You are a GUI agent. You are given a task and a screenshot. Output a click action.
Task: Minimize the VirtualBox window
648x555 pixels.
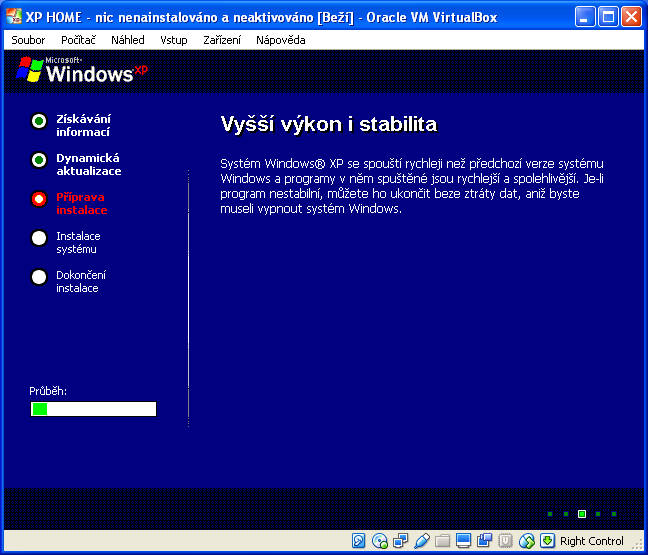click(585, 17)
